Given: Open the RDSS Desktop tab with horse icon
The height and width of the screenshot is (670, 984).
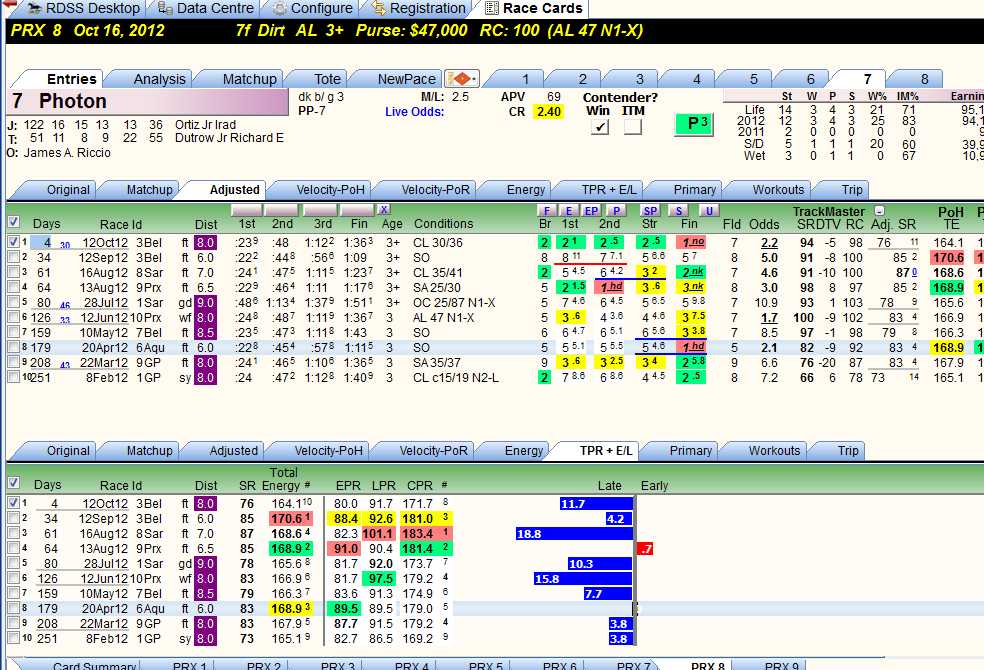Looking at the screenshot, I should (83, 8).
